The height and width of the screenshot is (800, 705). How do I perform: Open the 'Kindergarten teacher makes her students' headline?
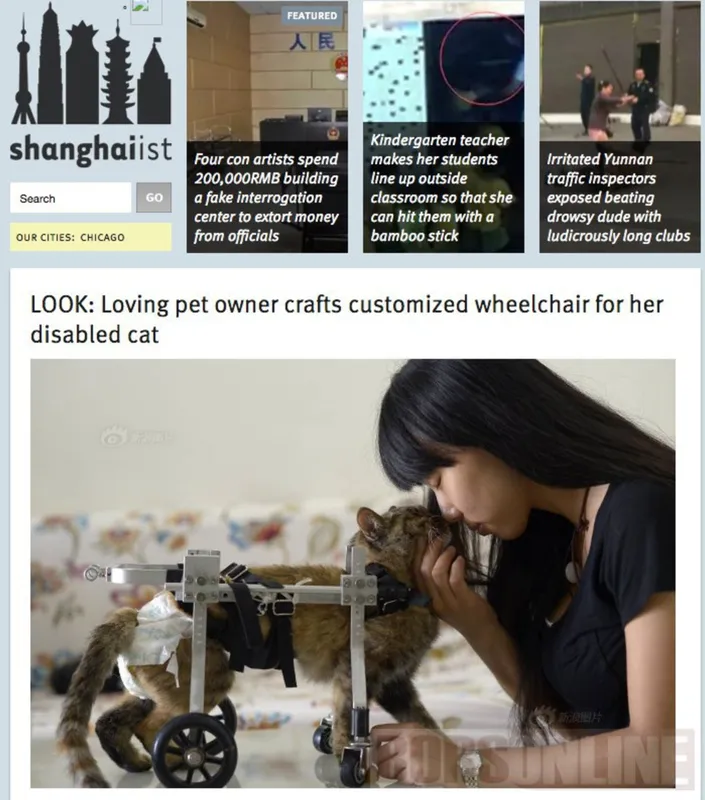point(441,187)
